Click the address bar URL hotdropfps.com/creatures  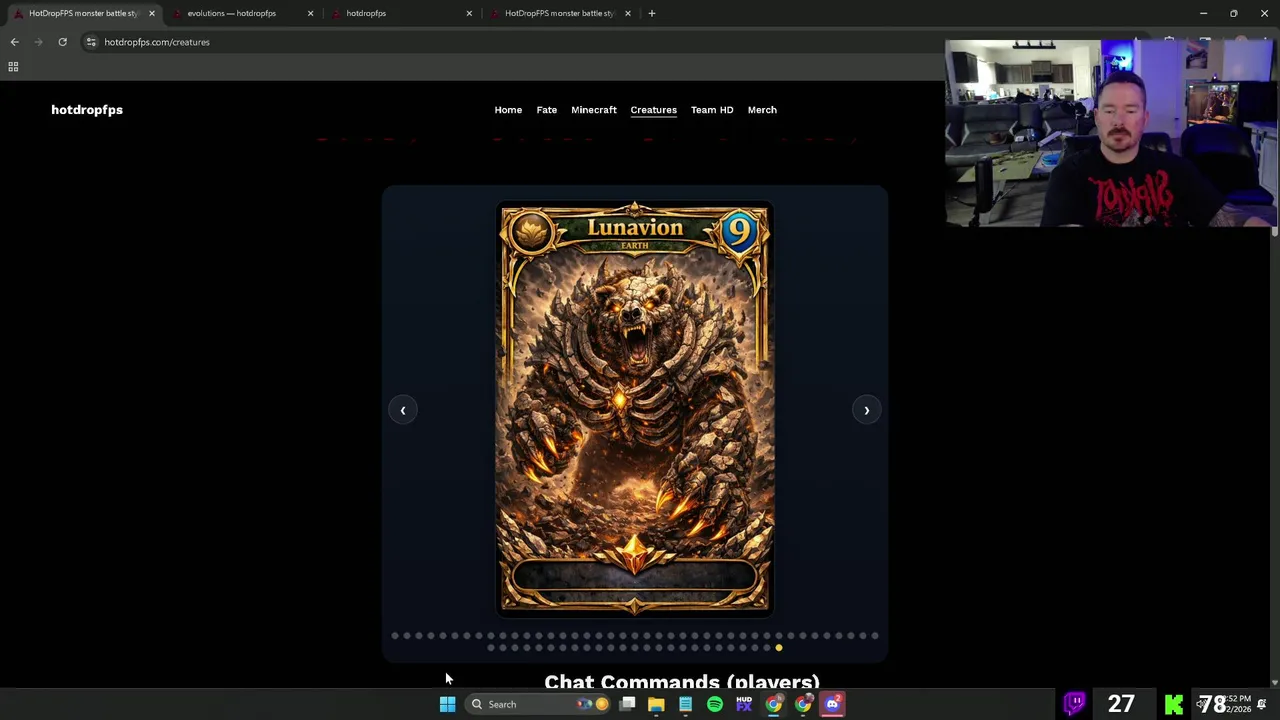157,42
